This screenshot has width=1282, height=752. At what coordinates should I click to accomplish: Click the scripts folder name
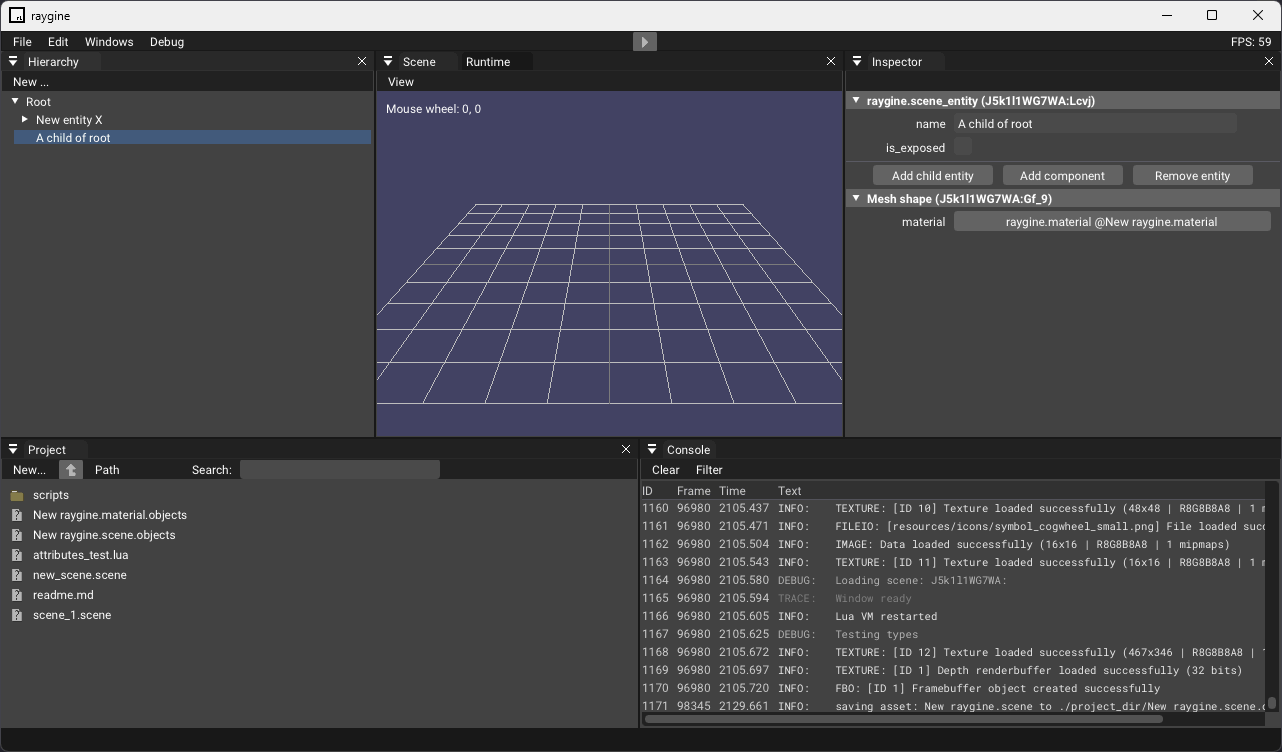51,495
